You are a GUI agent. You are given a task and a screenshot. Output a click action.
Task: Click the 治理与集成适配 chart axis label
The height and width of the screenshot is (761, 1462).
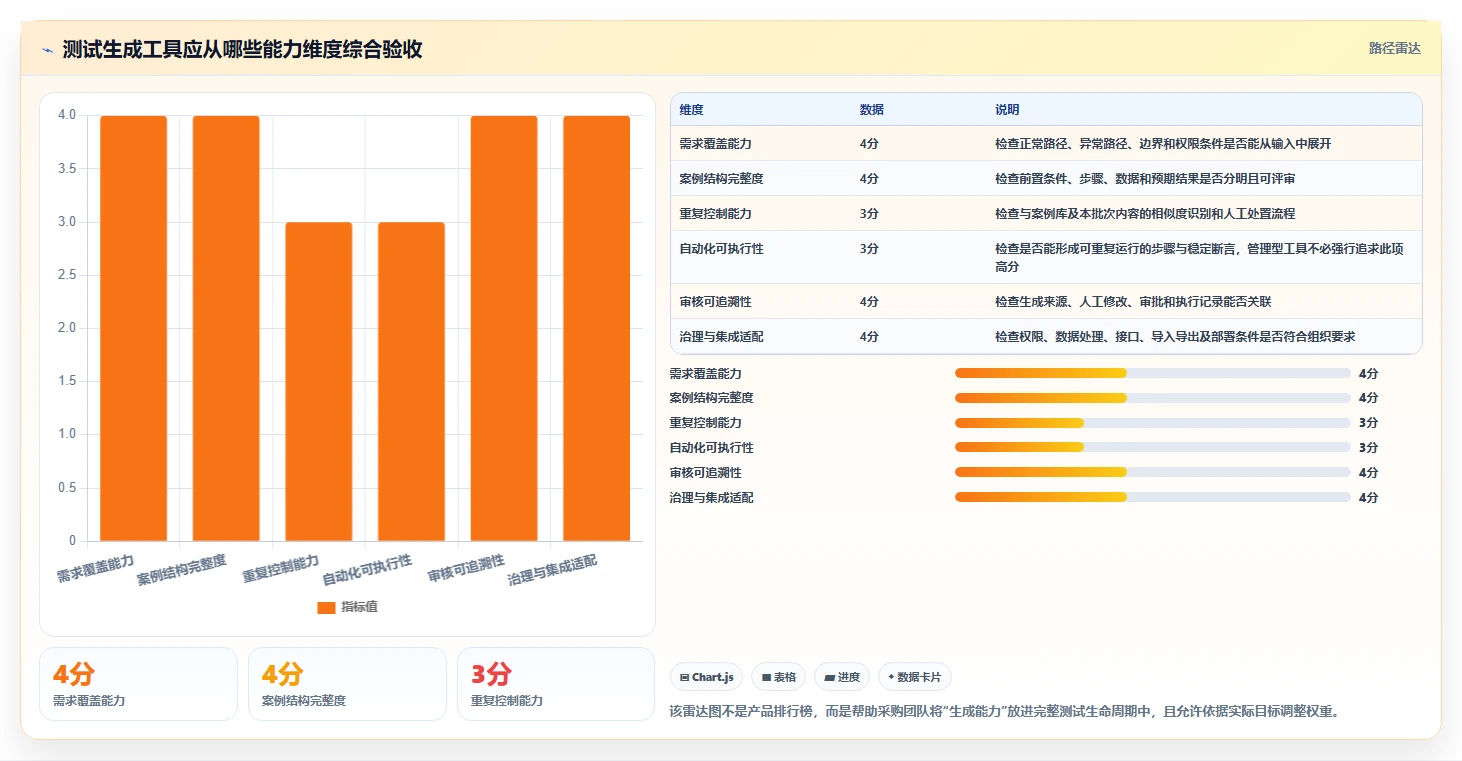tap(552, 571)
